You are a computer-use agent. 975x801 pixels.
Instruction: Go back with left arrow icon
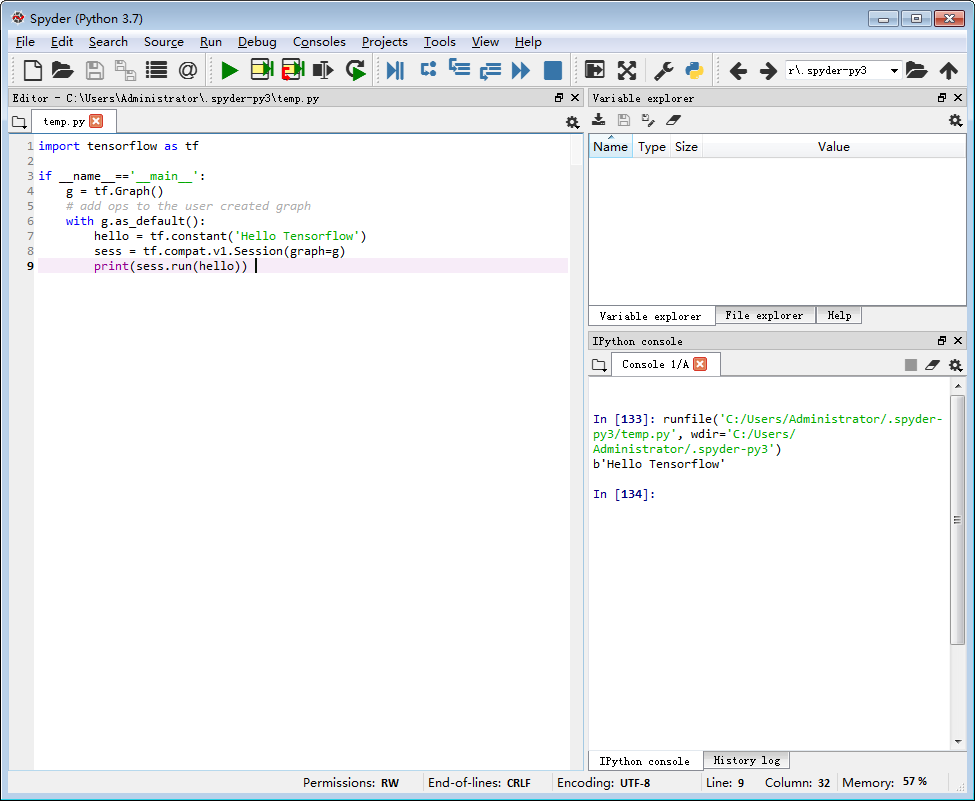tap(738, 71)
